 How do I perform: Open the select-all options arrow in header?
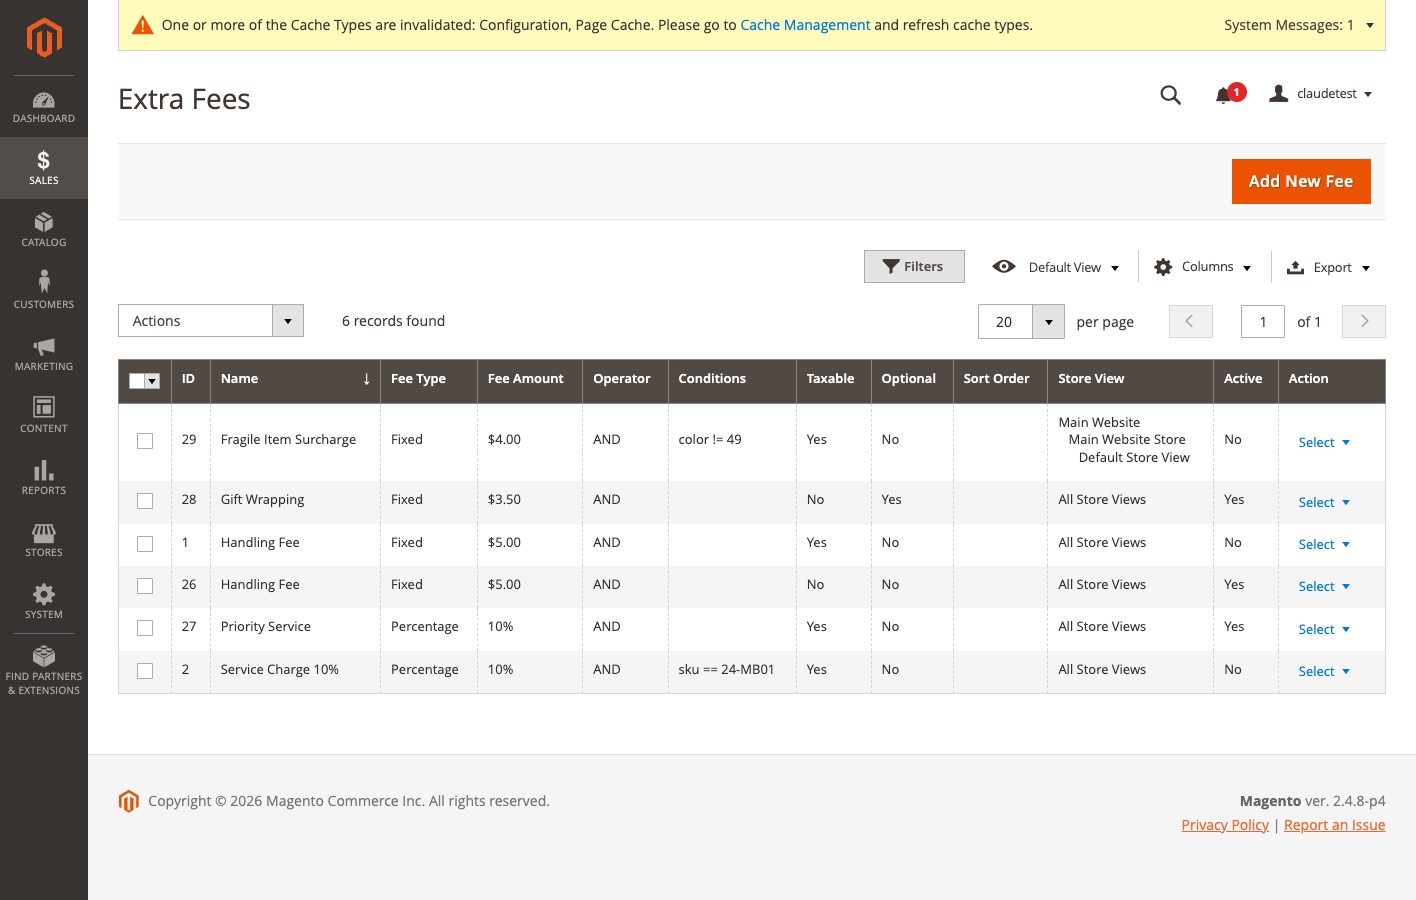pyautogui.click(x=153, y=381)
